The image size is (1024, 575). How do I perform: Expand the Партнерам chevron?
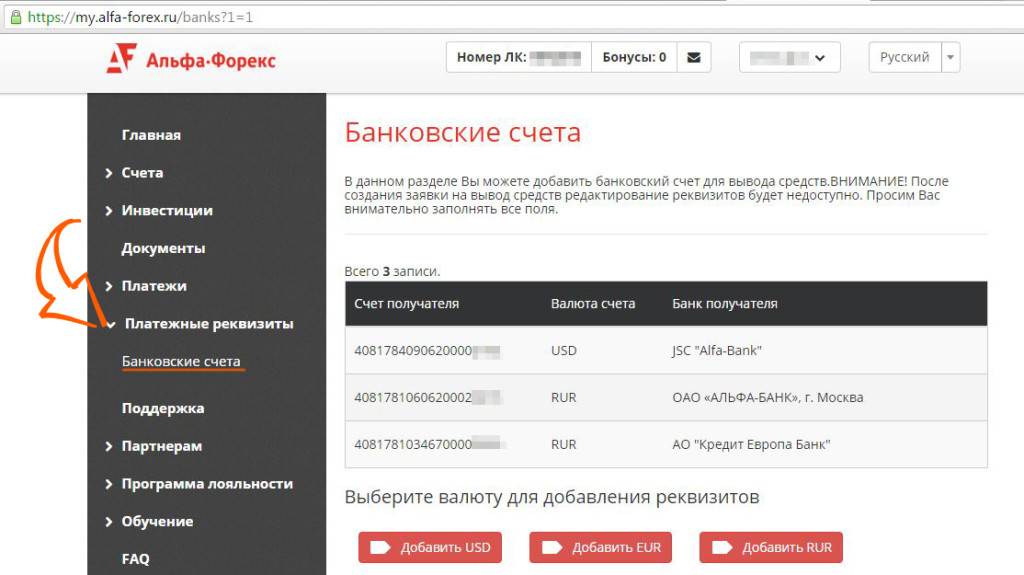click(109, 446)
